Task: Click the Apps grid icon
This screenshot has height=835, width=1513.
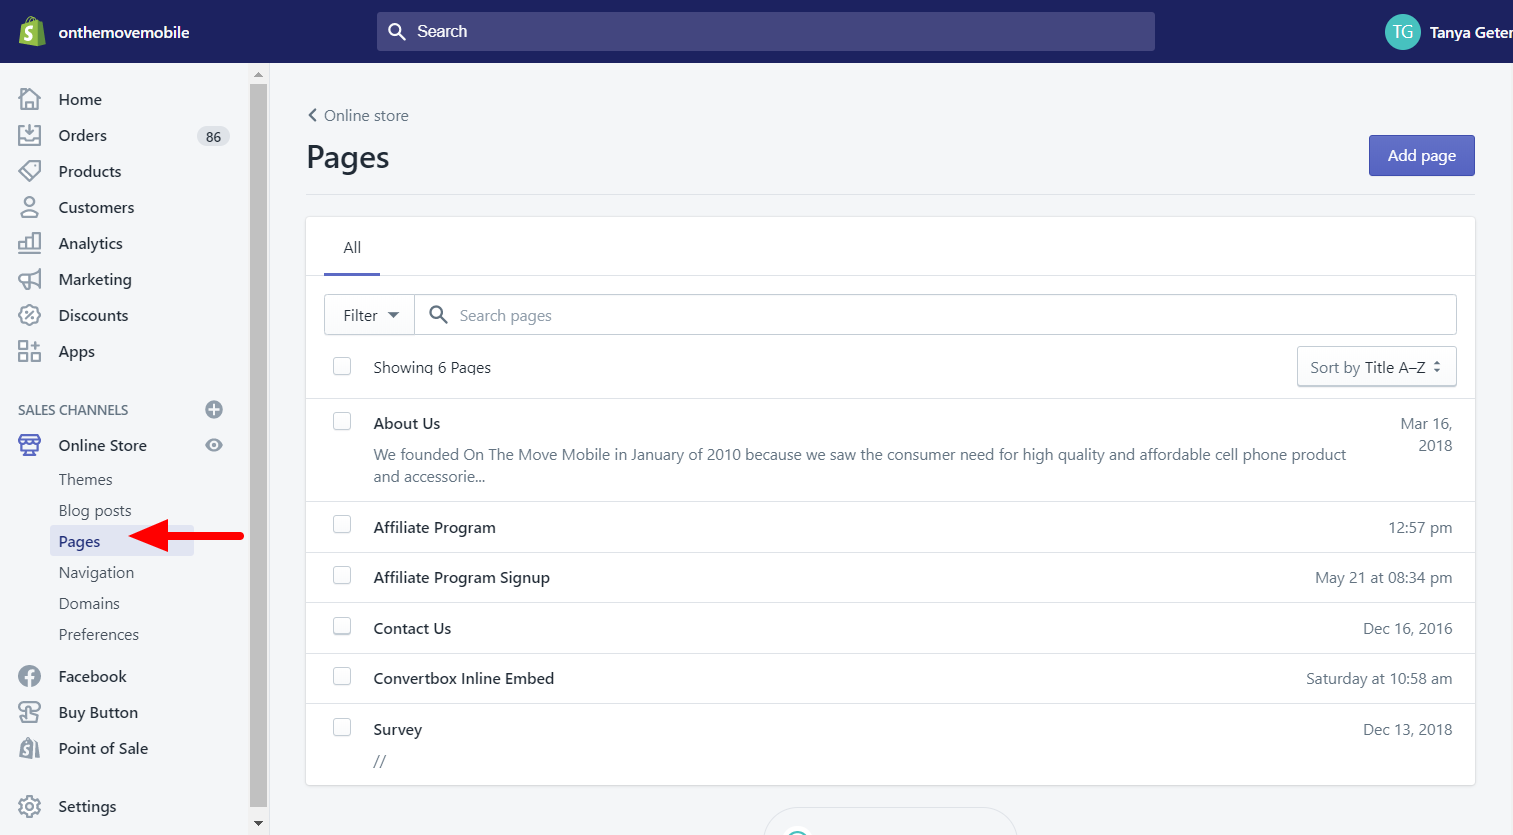Action: point(30,351)
